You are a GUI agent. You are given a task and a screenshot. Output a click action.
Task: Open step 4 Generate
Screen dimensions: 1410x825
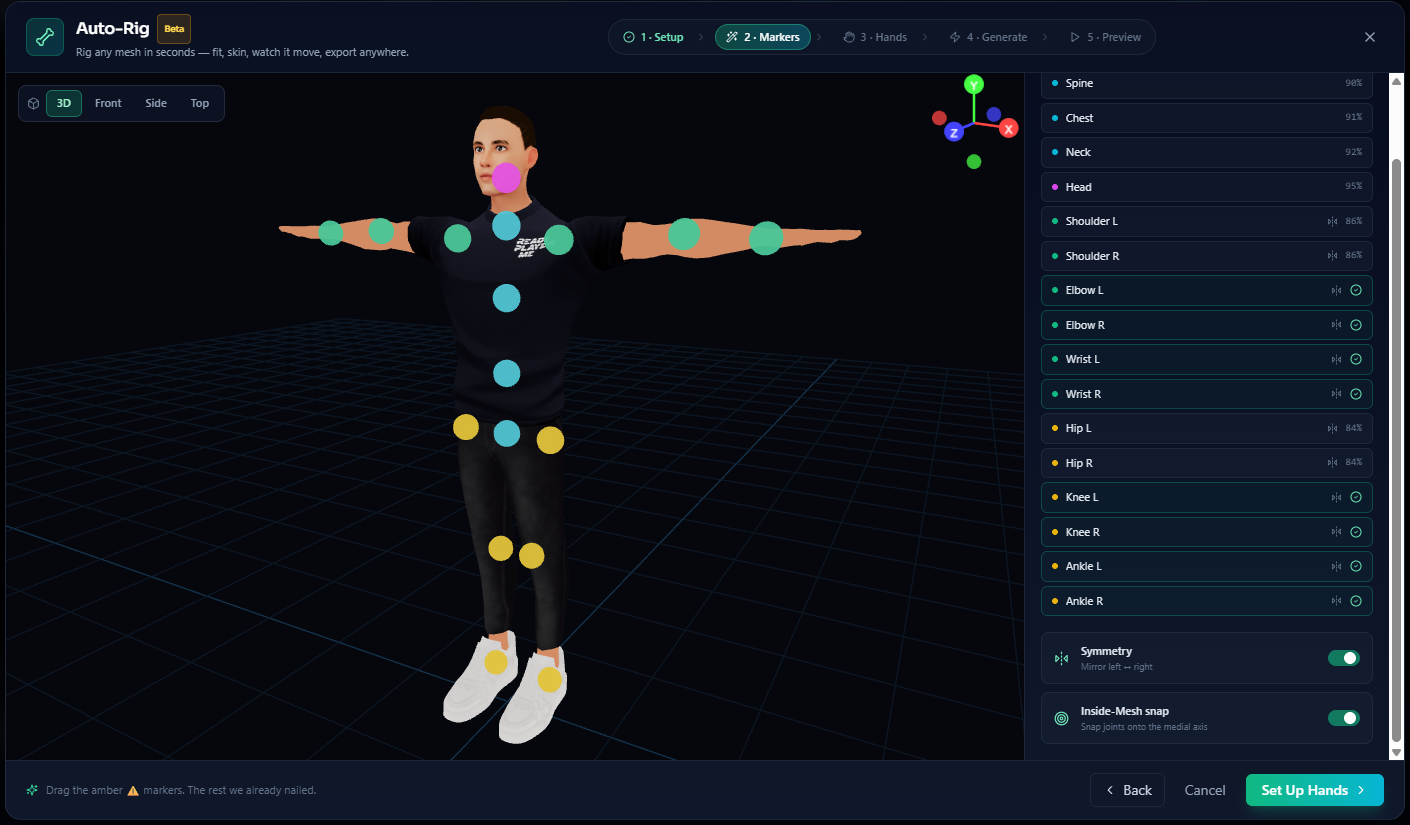pos(989,37)
